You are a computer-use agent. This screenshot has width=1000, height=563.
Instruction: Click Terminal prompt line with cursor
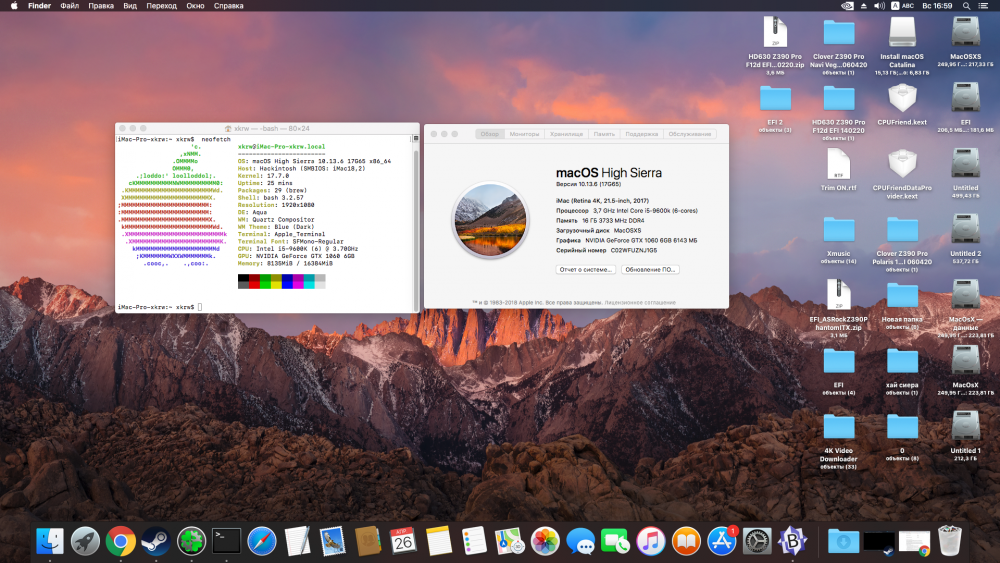159,307
